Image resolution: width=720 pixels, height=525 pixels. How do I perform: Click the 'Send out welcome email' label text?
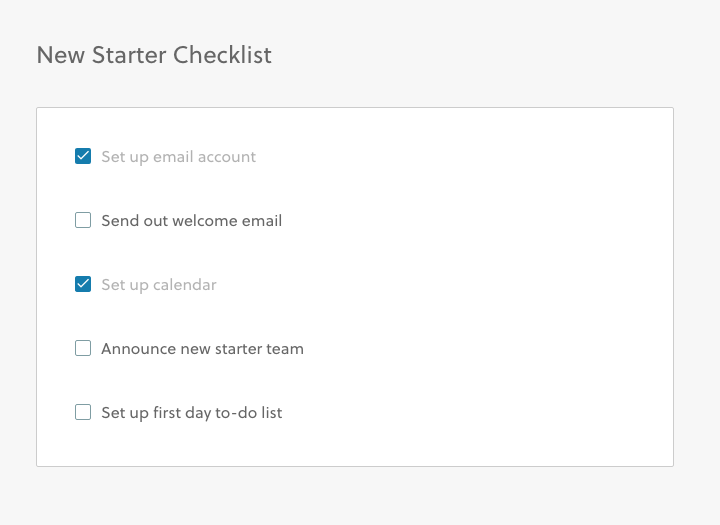tap(191, 221)
